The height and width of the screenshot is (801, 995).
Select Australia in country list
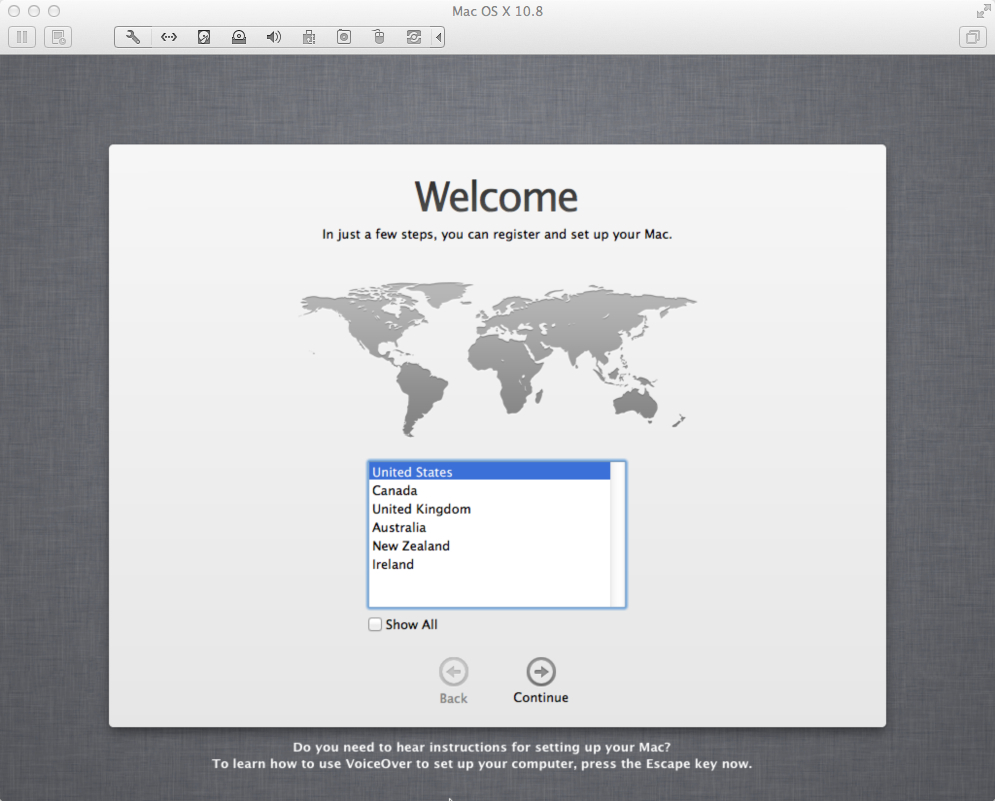tap(489, 527)
